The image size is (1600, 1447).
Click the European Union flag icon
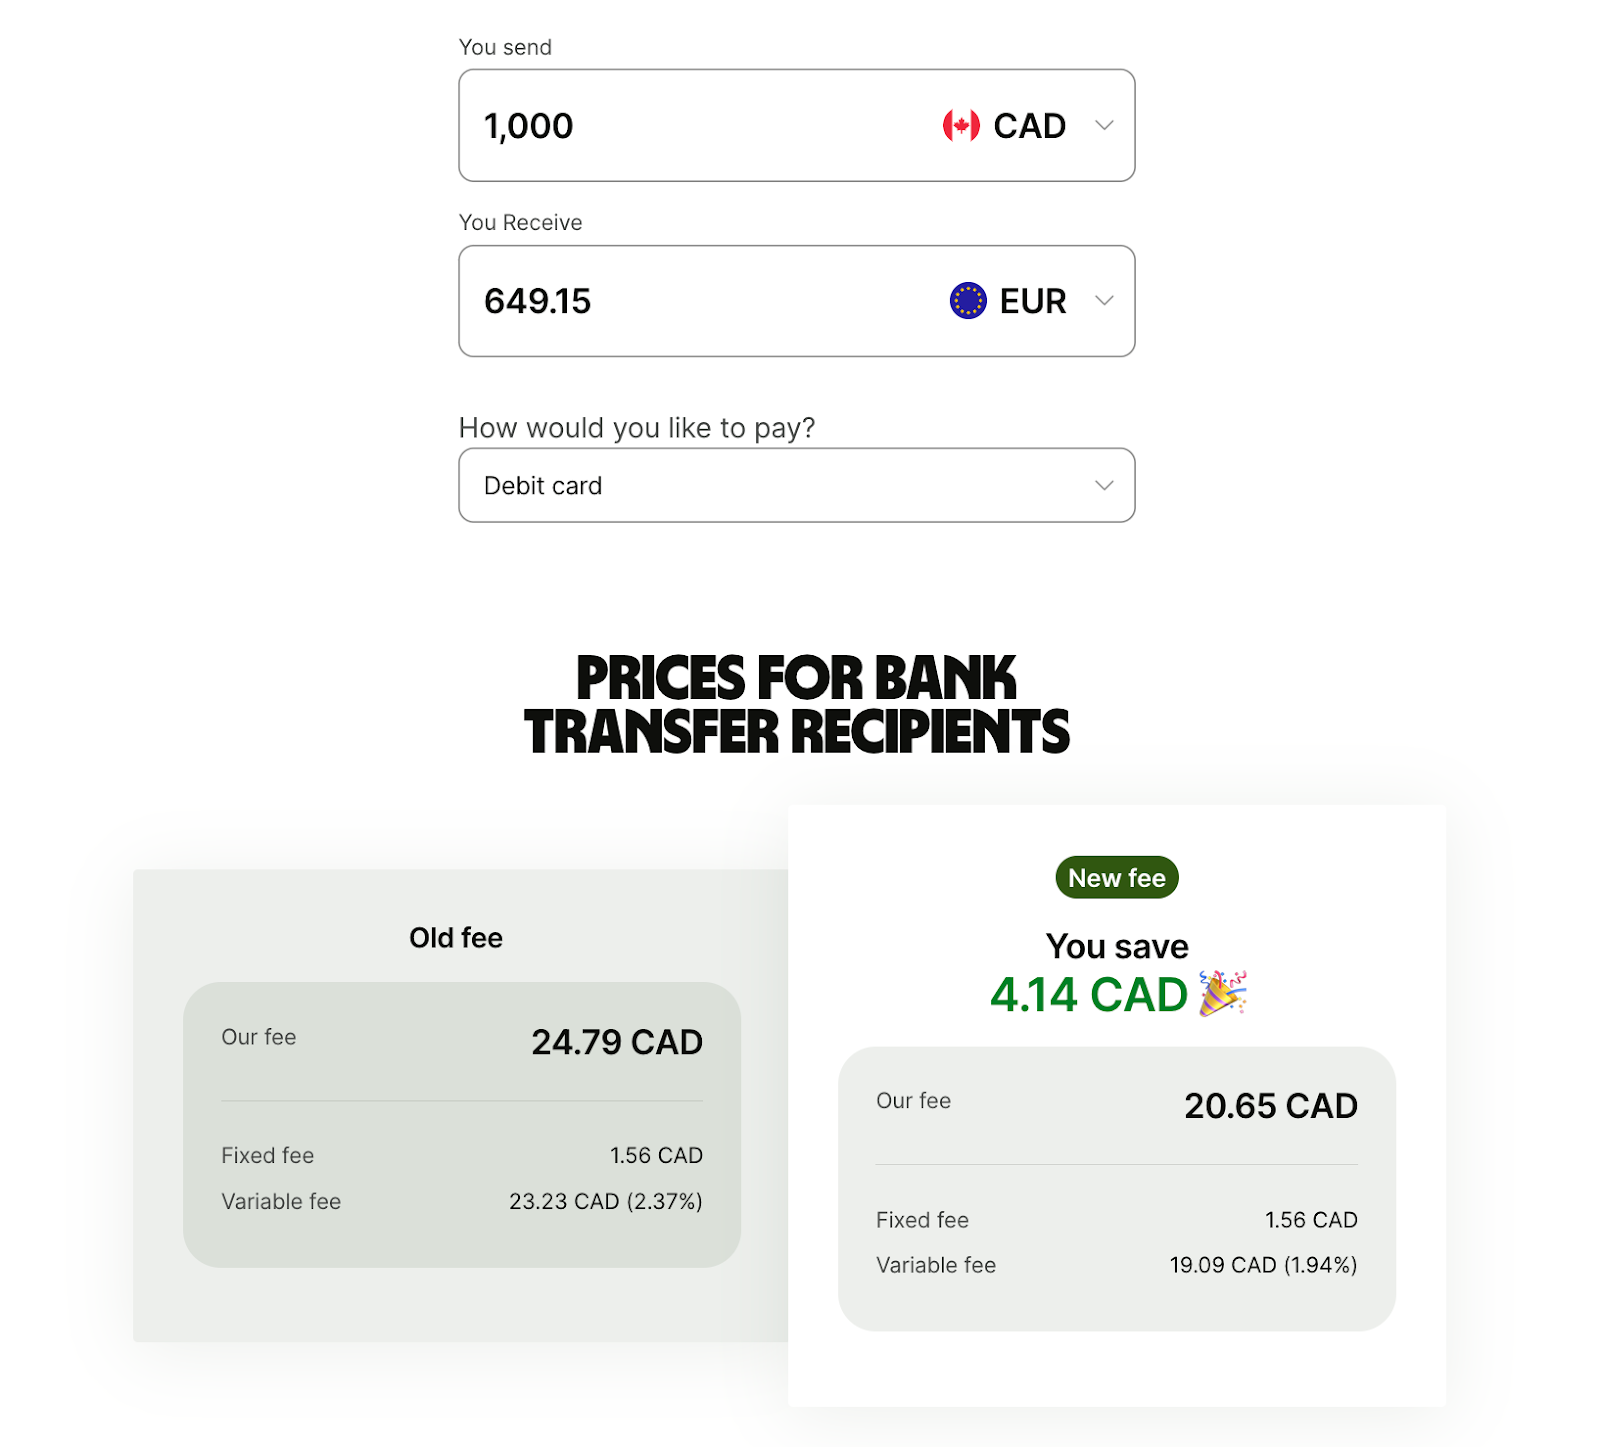tap(968, 301)
